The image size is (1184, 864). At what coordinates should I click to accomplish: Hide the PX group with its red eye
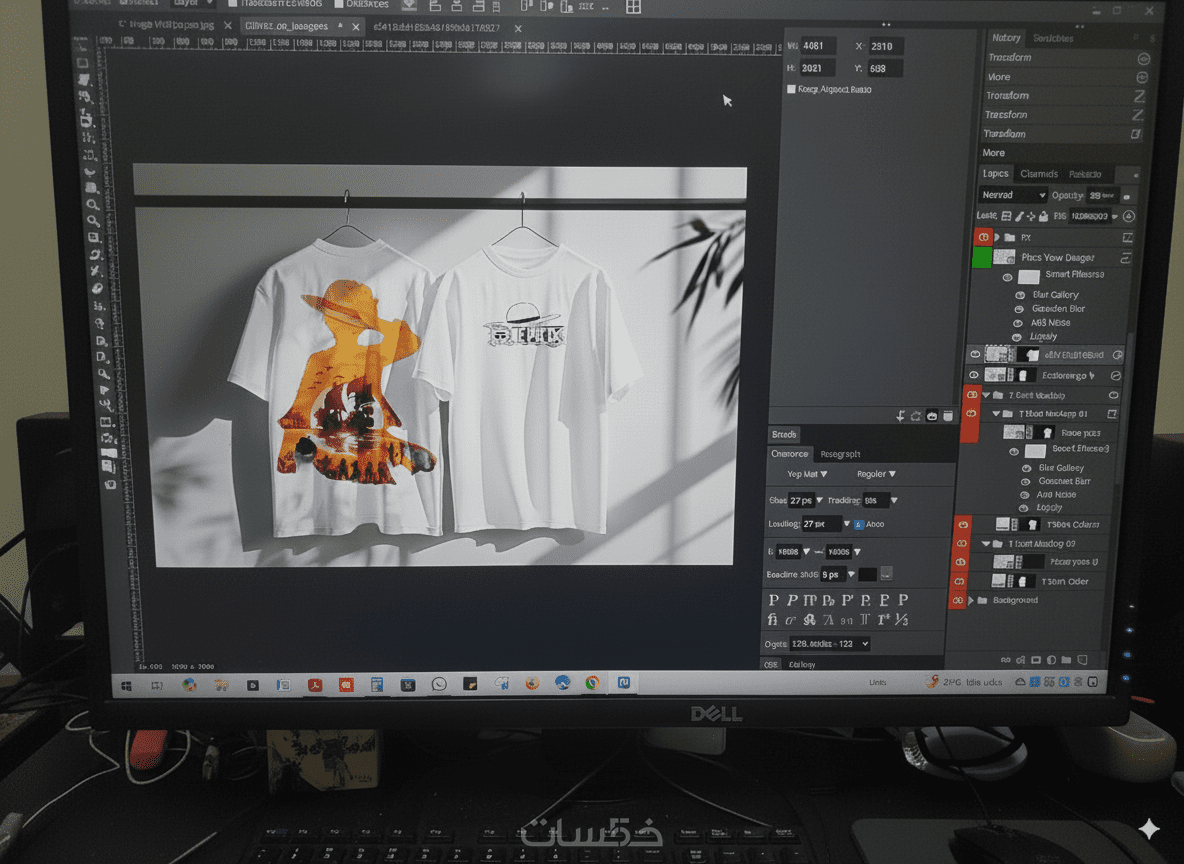(x=983, y=237)
